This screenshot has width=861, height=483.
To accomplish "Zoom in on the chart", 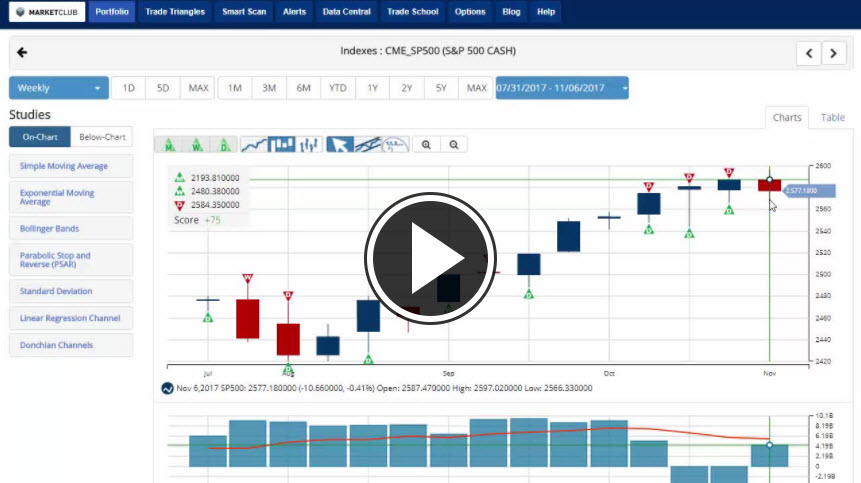I will click(427, 145).
